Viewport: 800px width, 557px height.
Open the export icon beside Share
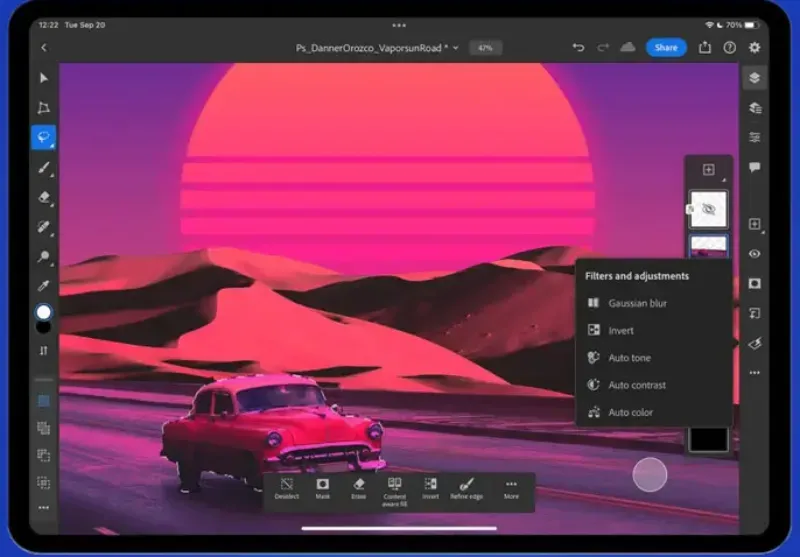point(705,47)
